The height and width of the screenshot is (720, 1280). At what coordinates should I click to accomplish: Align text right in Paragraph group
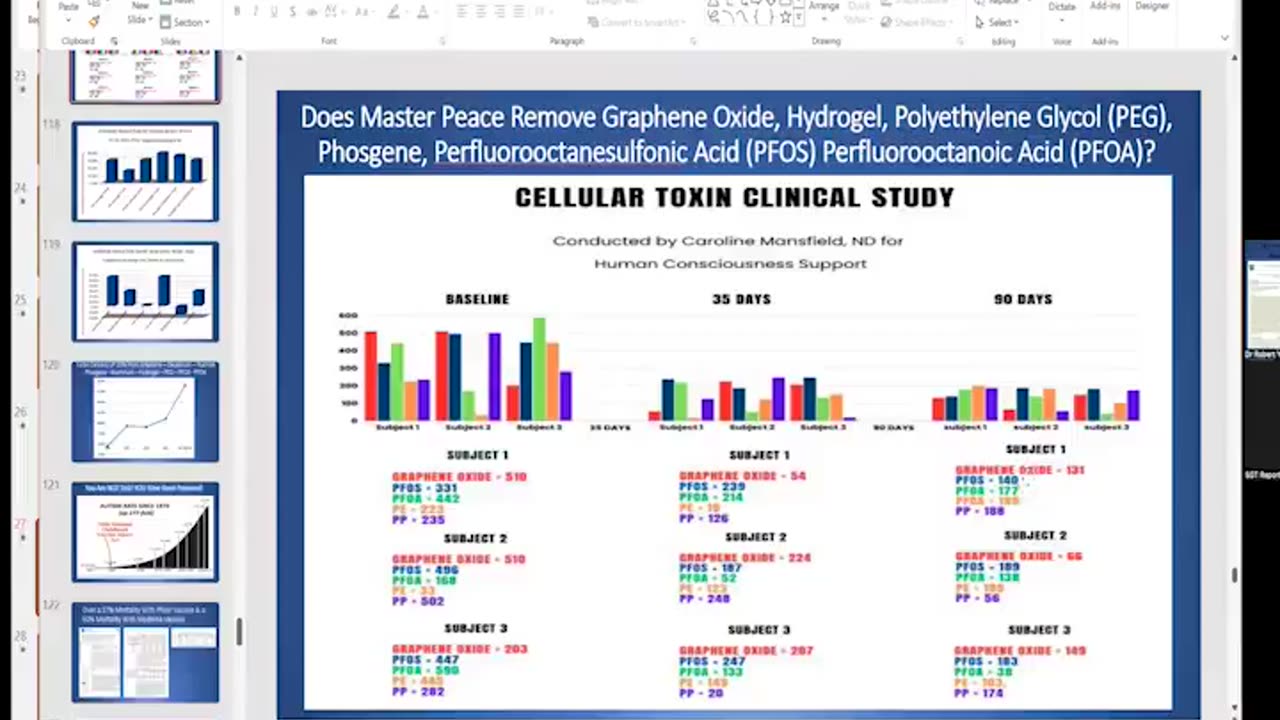[x=499, y=12]
